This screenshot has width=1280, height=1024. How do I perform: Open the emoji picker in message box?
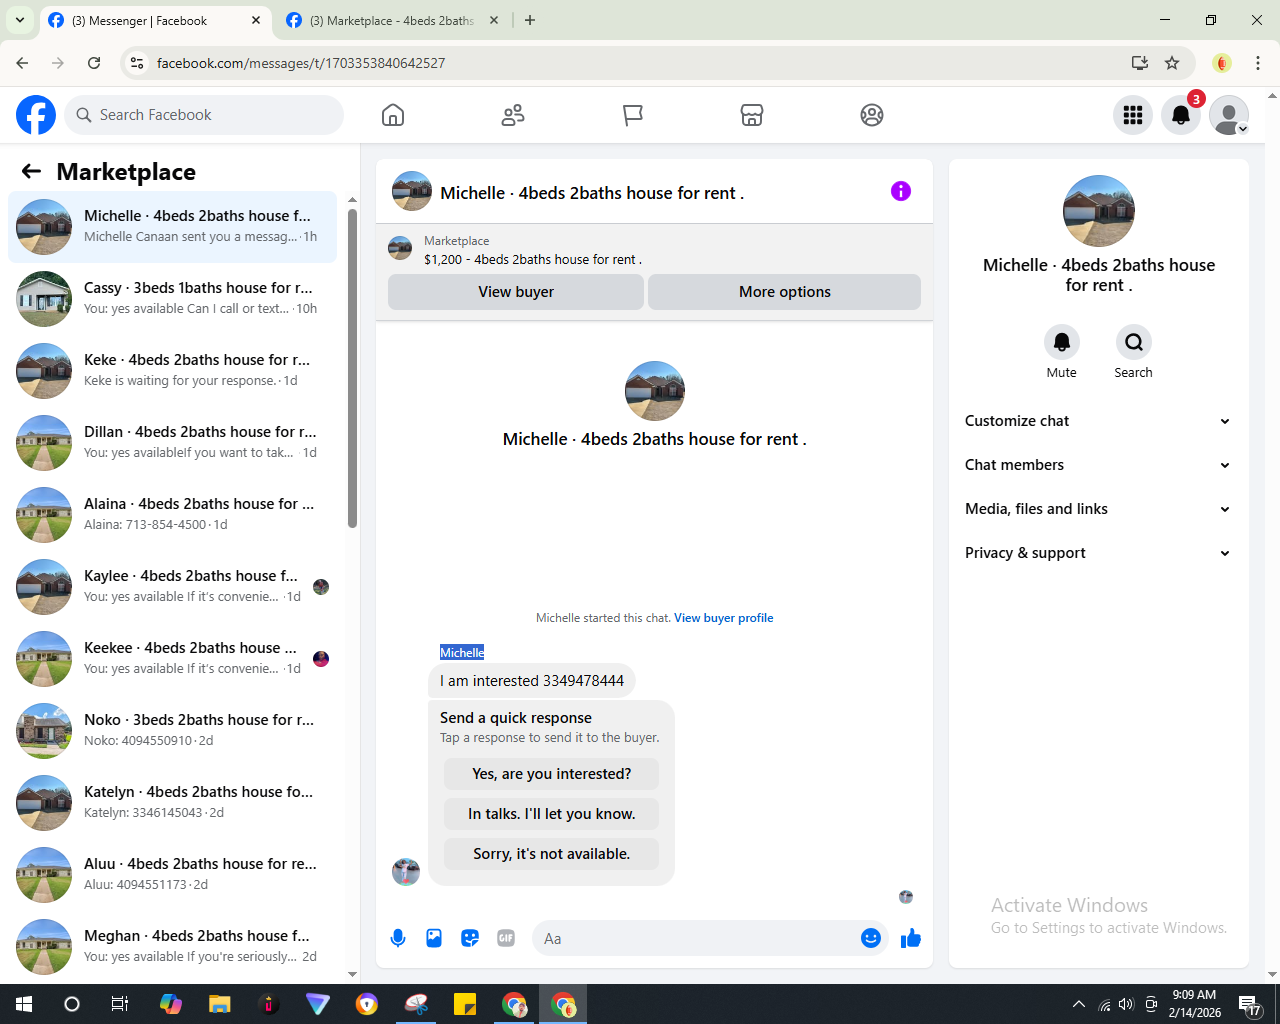tap(871, 938)
